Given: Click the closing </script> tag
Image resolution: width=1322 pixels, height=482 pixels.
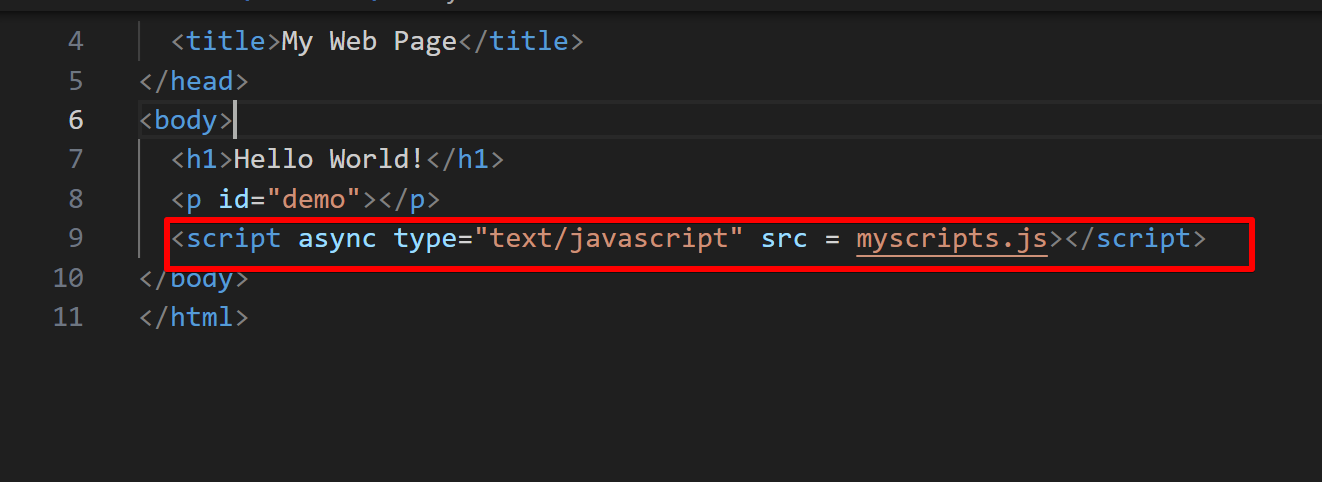Looking at the screenshot, I should [1135, 239].
